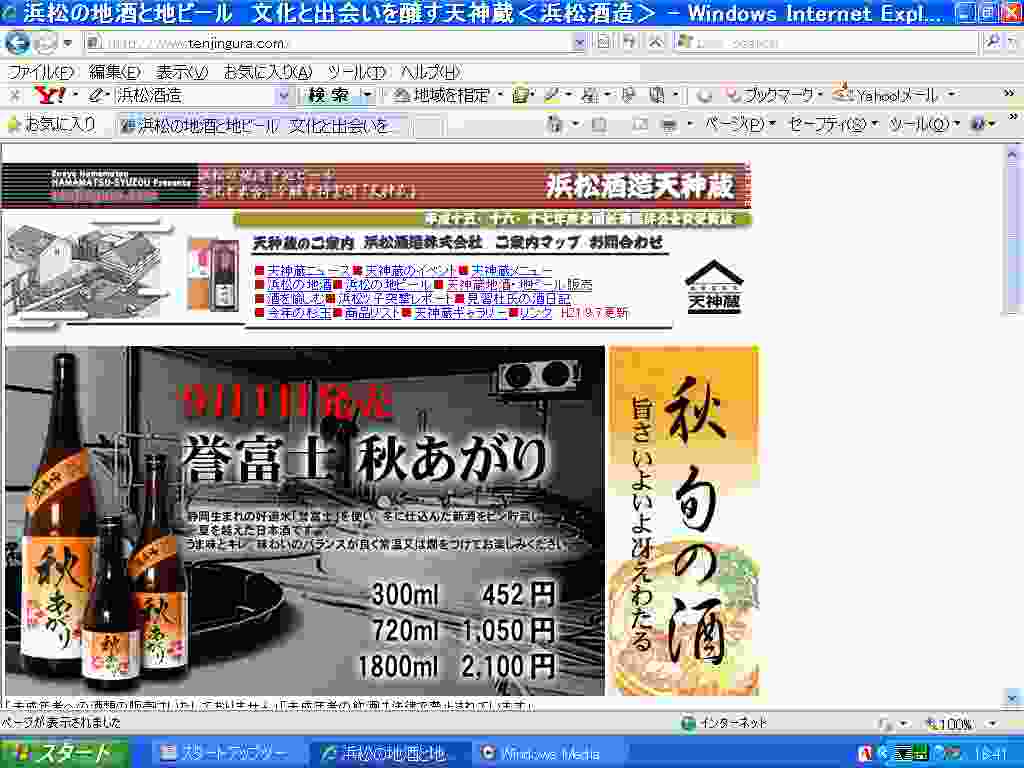
Task: Click 天神蔵のご案内 heading link
Action: [x=303, y=244]
